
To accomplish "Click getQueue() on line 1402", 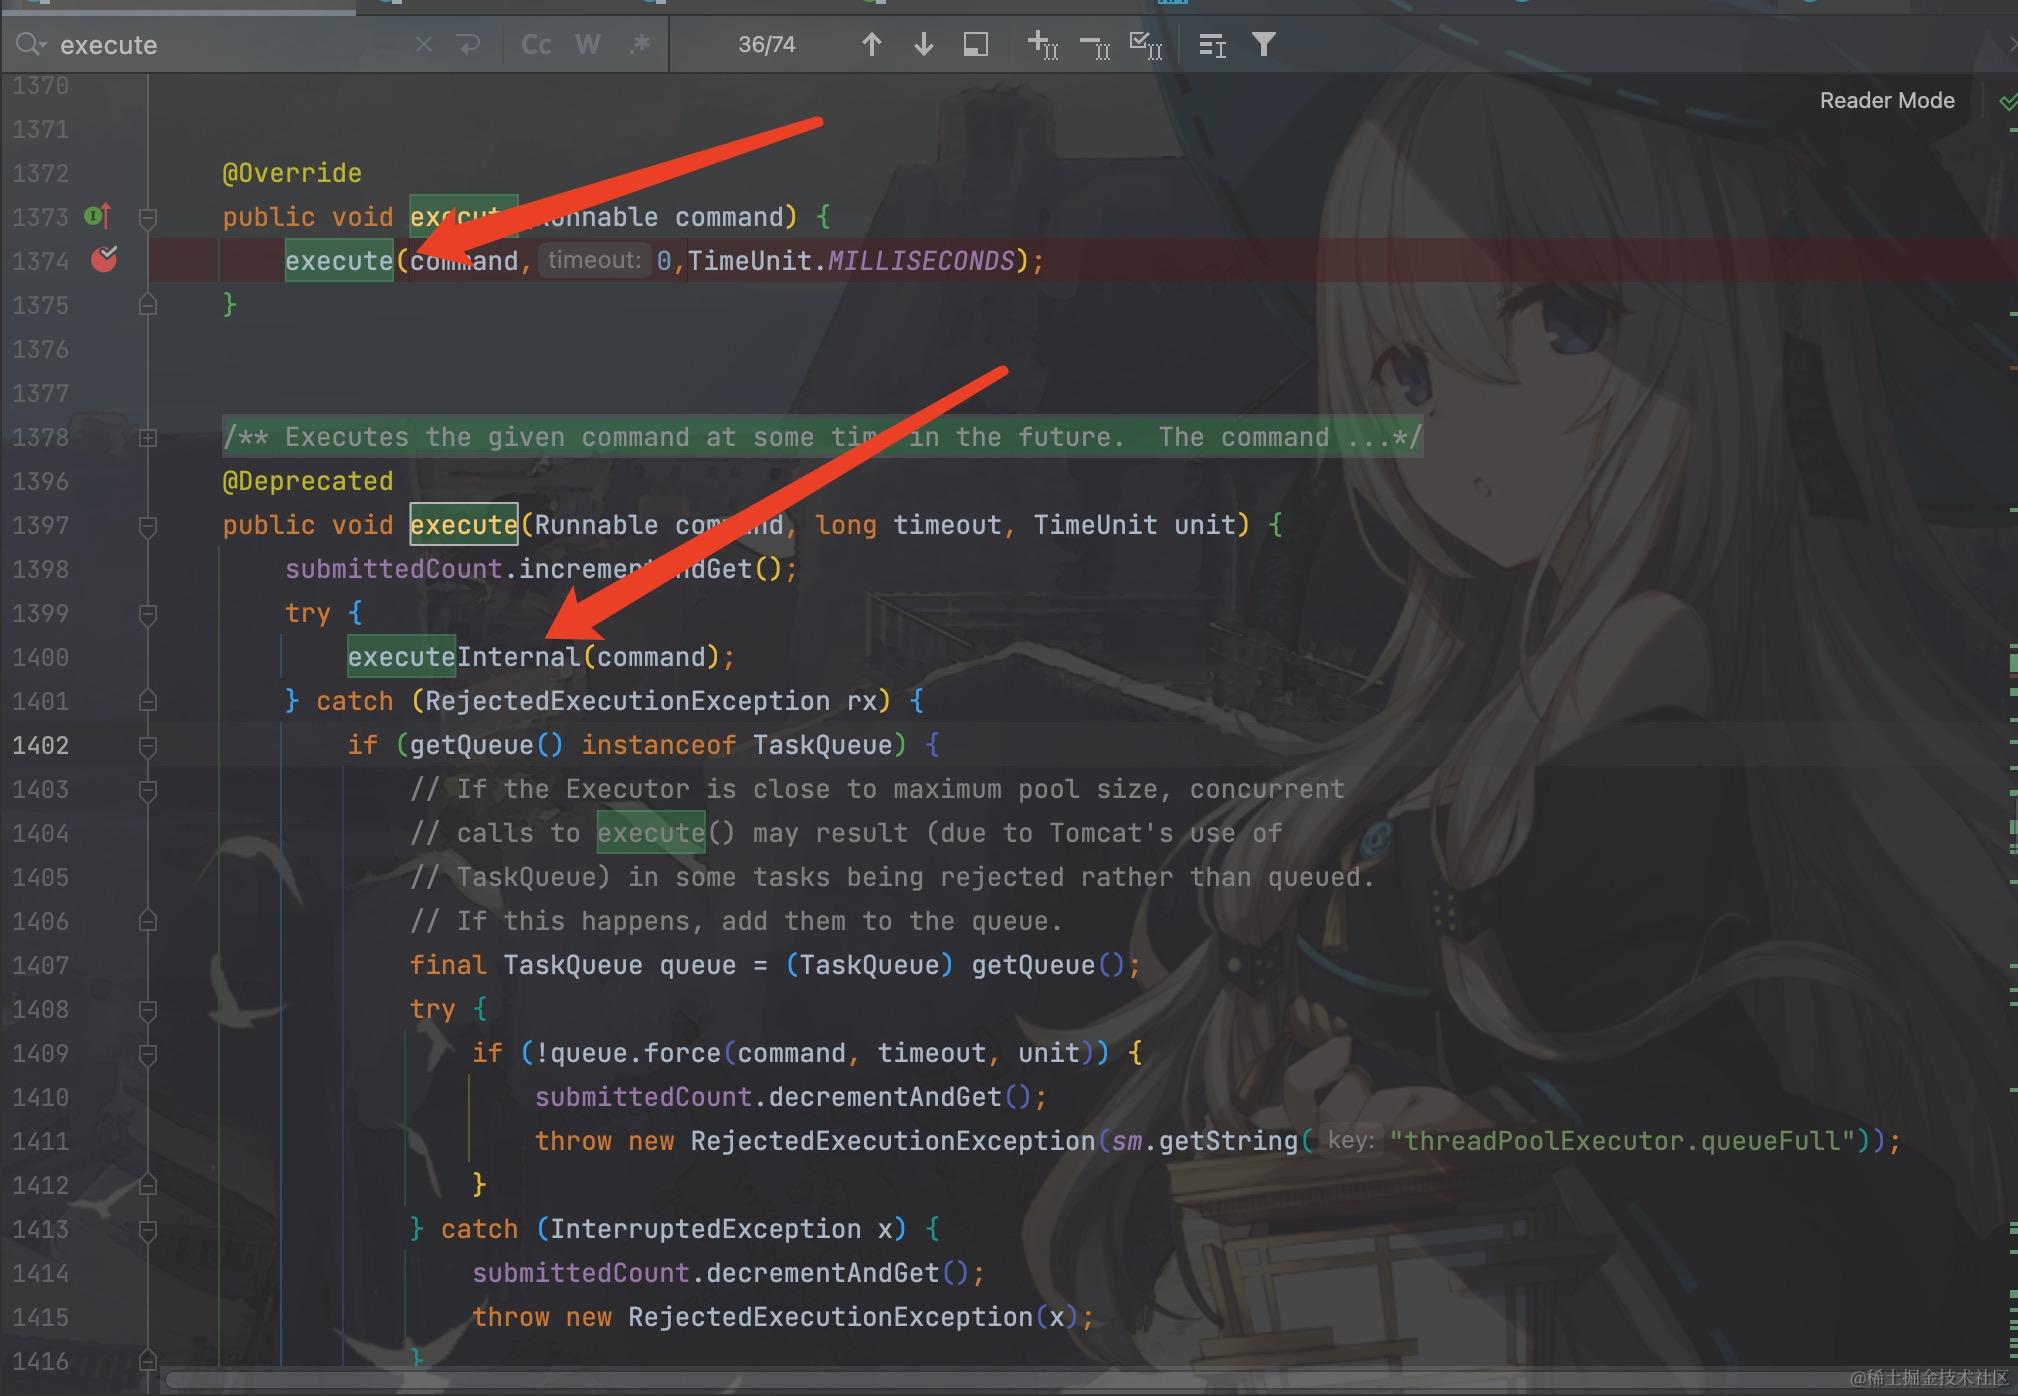I will (x=487, y=745).
